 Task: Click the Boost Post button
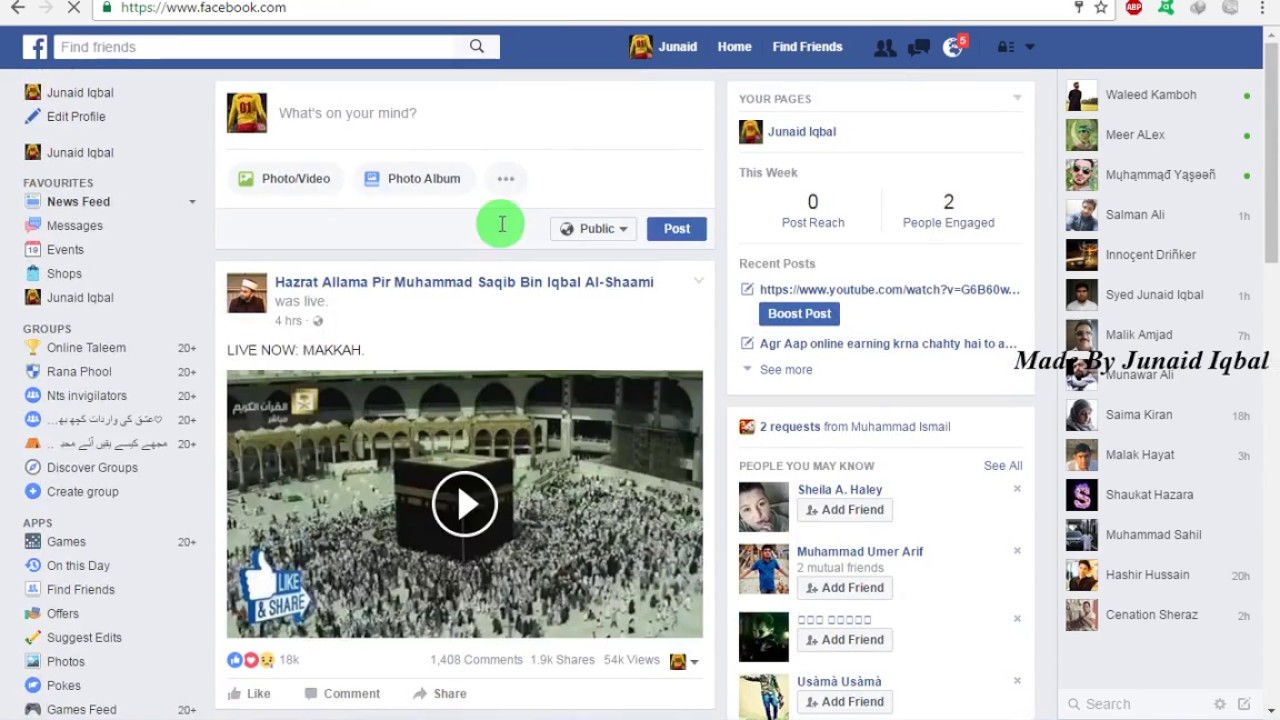[x=799, y=314]
